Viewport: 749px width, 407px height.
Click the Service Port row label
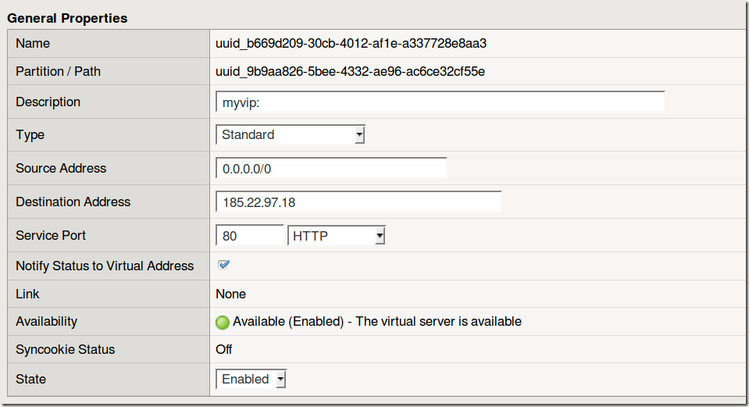(x=51, y=235)
